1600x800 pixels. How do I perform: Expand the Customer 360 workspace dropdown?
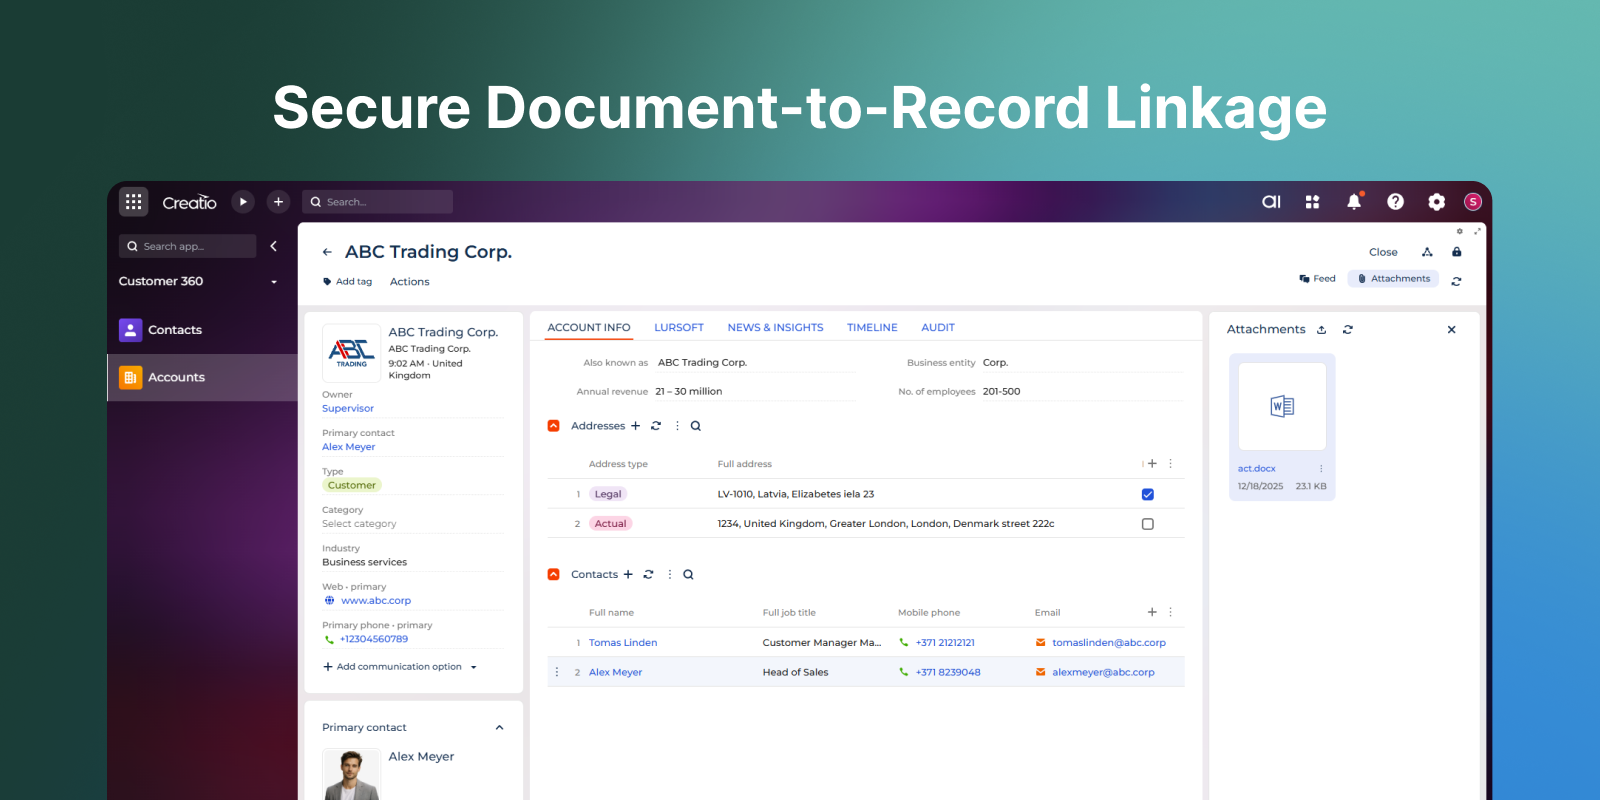274,282
